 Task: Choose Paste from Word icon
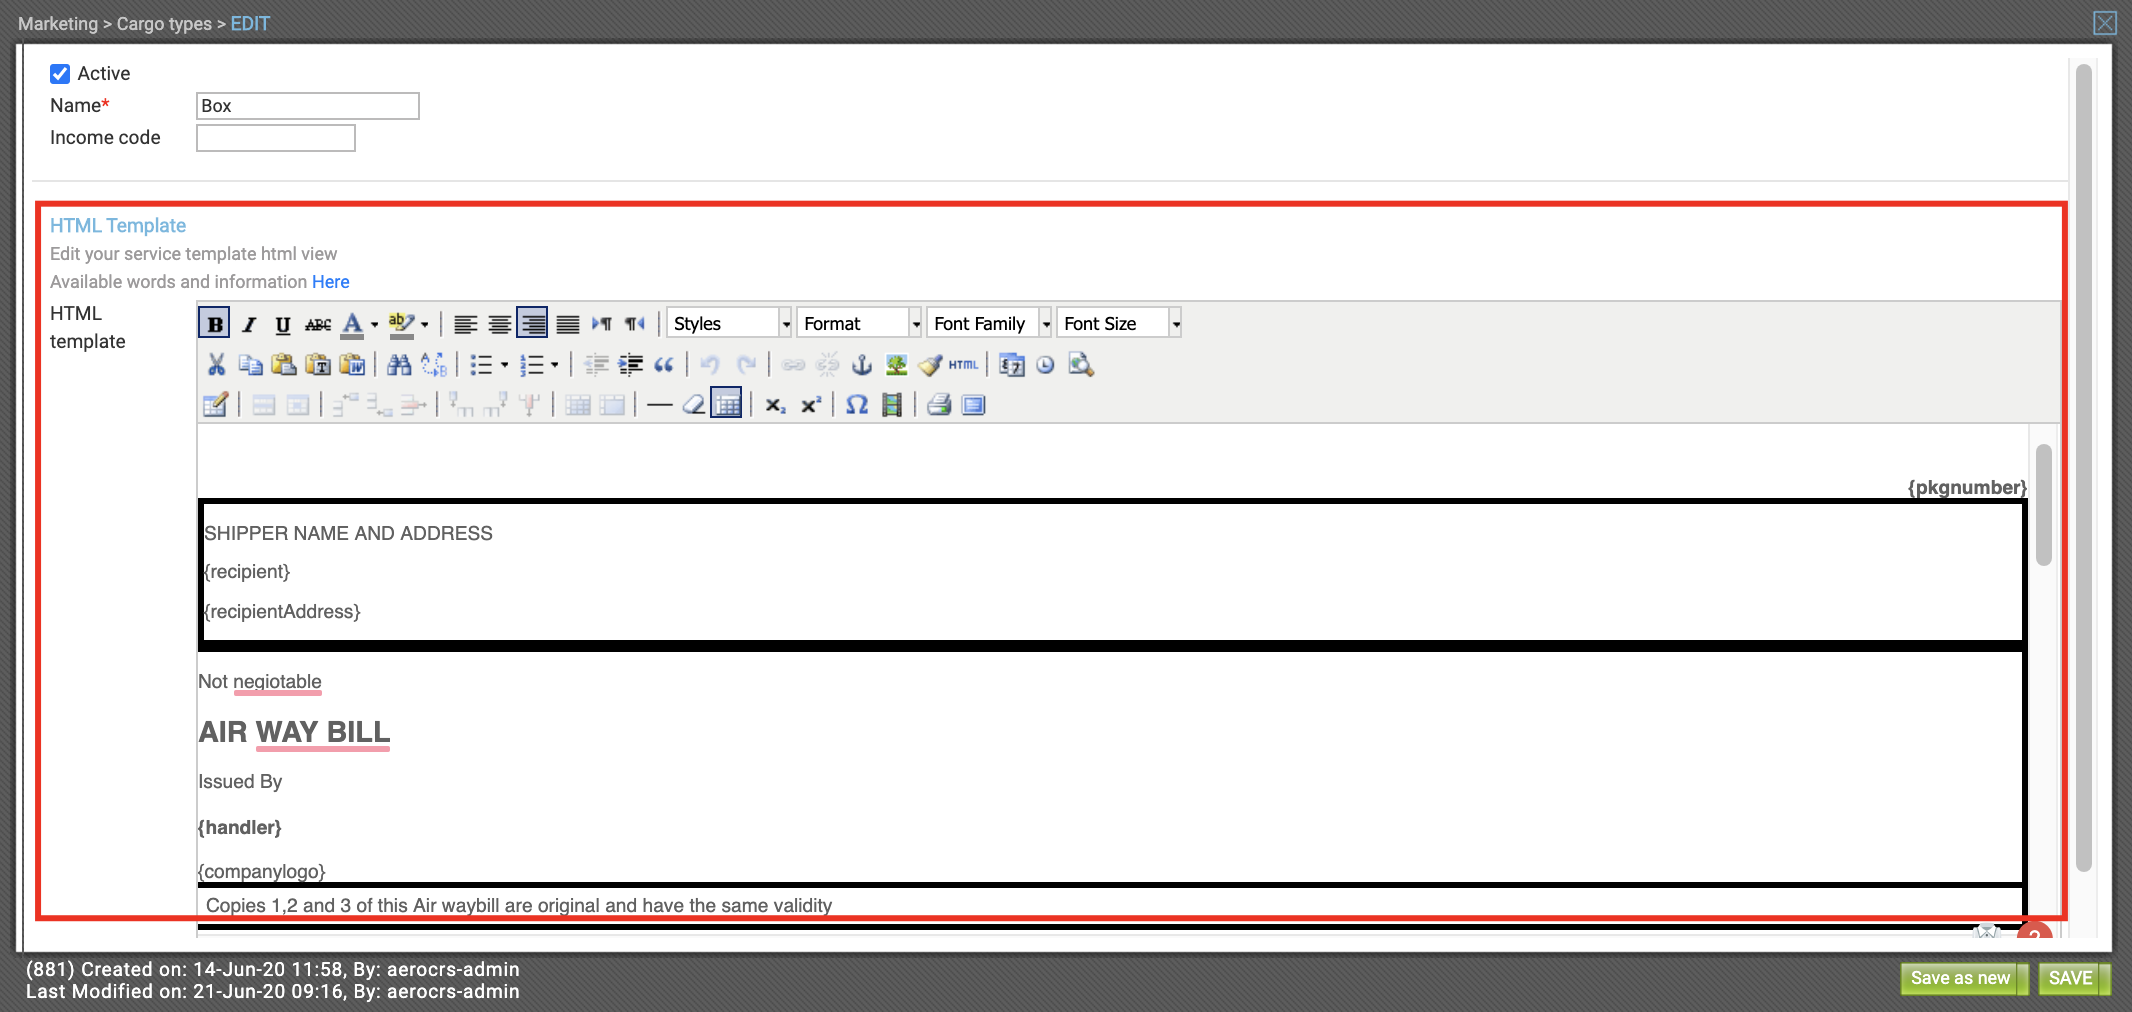pos(352,365)
